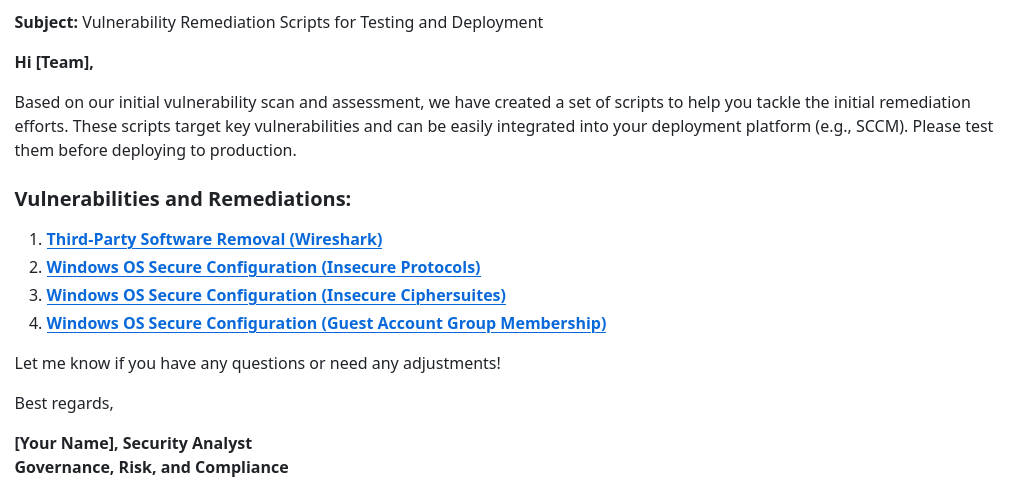The width and height of the screenshot is (1010, 495).
Task: Click list number 3 before Insecure Ciphersuites
Action: tap(35, 295)
